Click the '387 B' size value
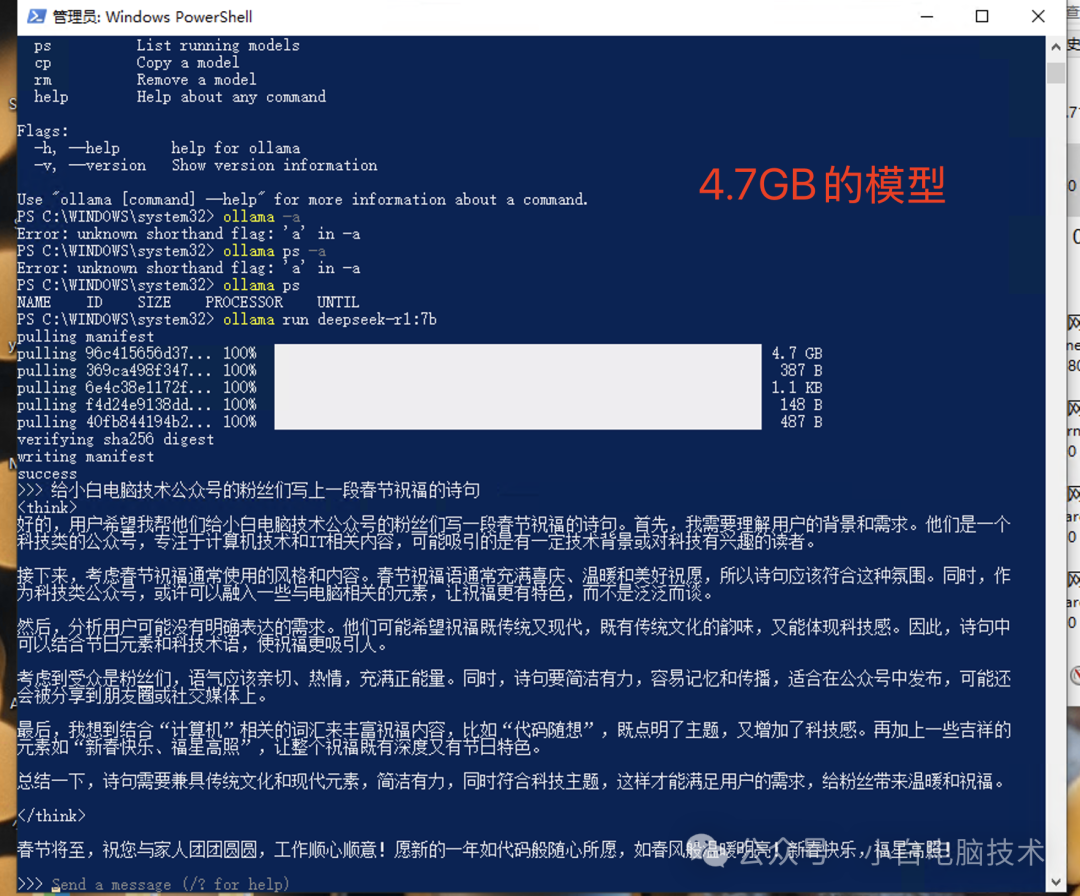 pos(801,371)
